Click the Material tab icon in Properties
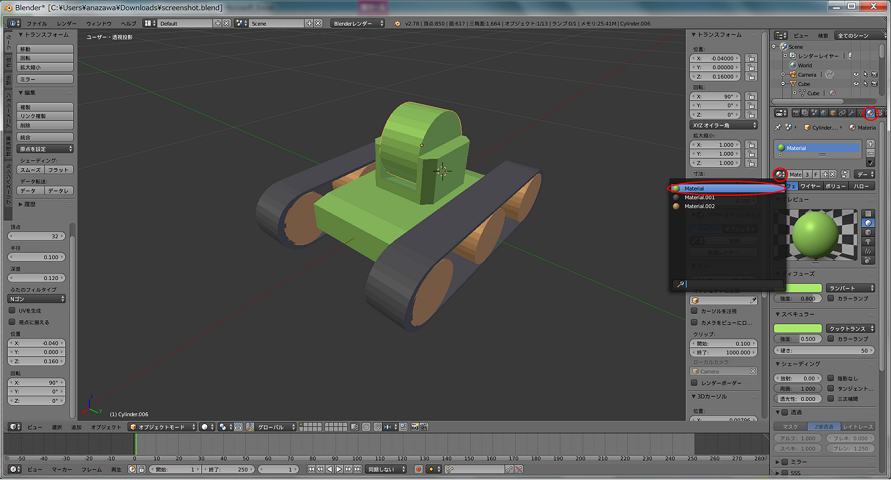This screenshot has height=480, width=891. 870,113
